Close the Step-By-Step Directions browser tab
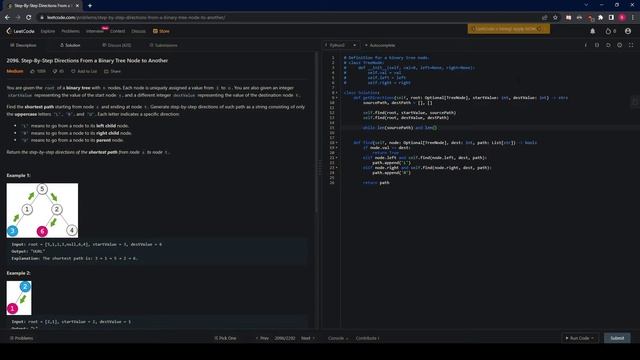 77,6
